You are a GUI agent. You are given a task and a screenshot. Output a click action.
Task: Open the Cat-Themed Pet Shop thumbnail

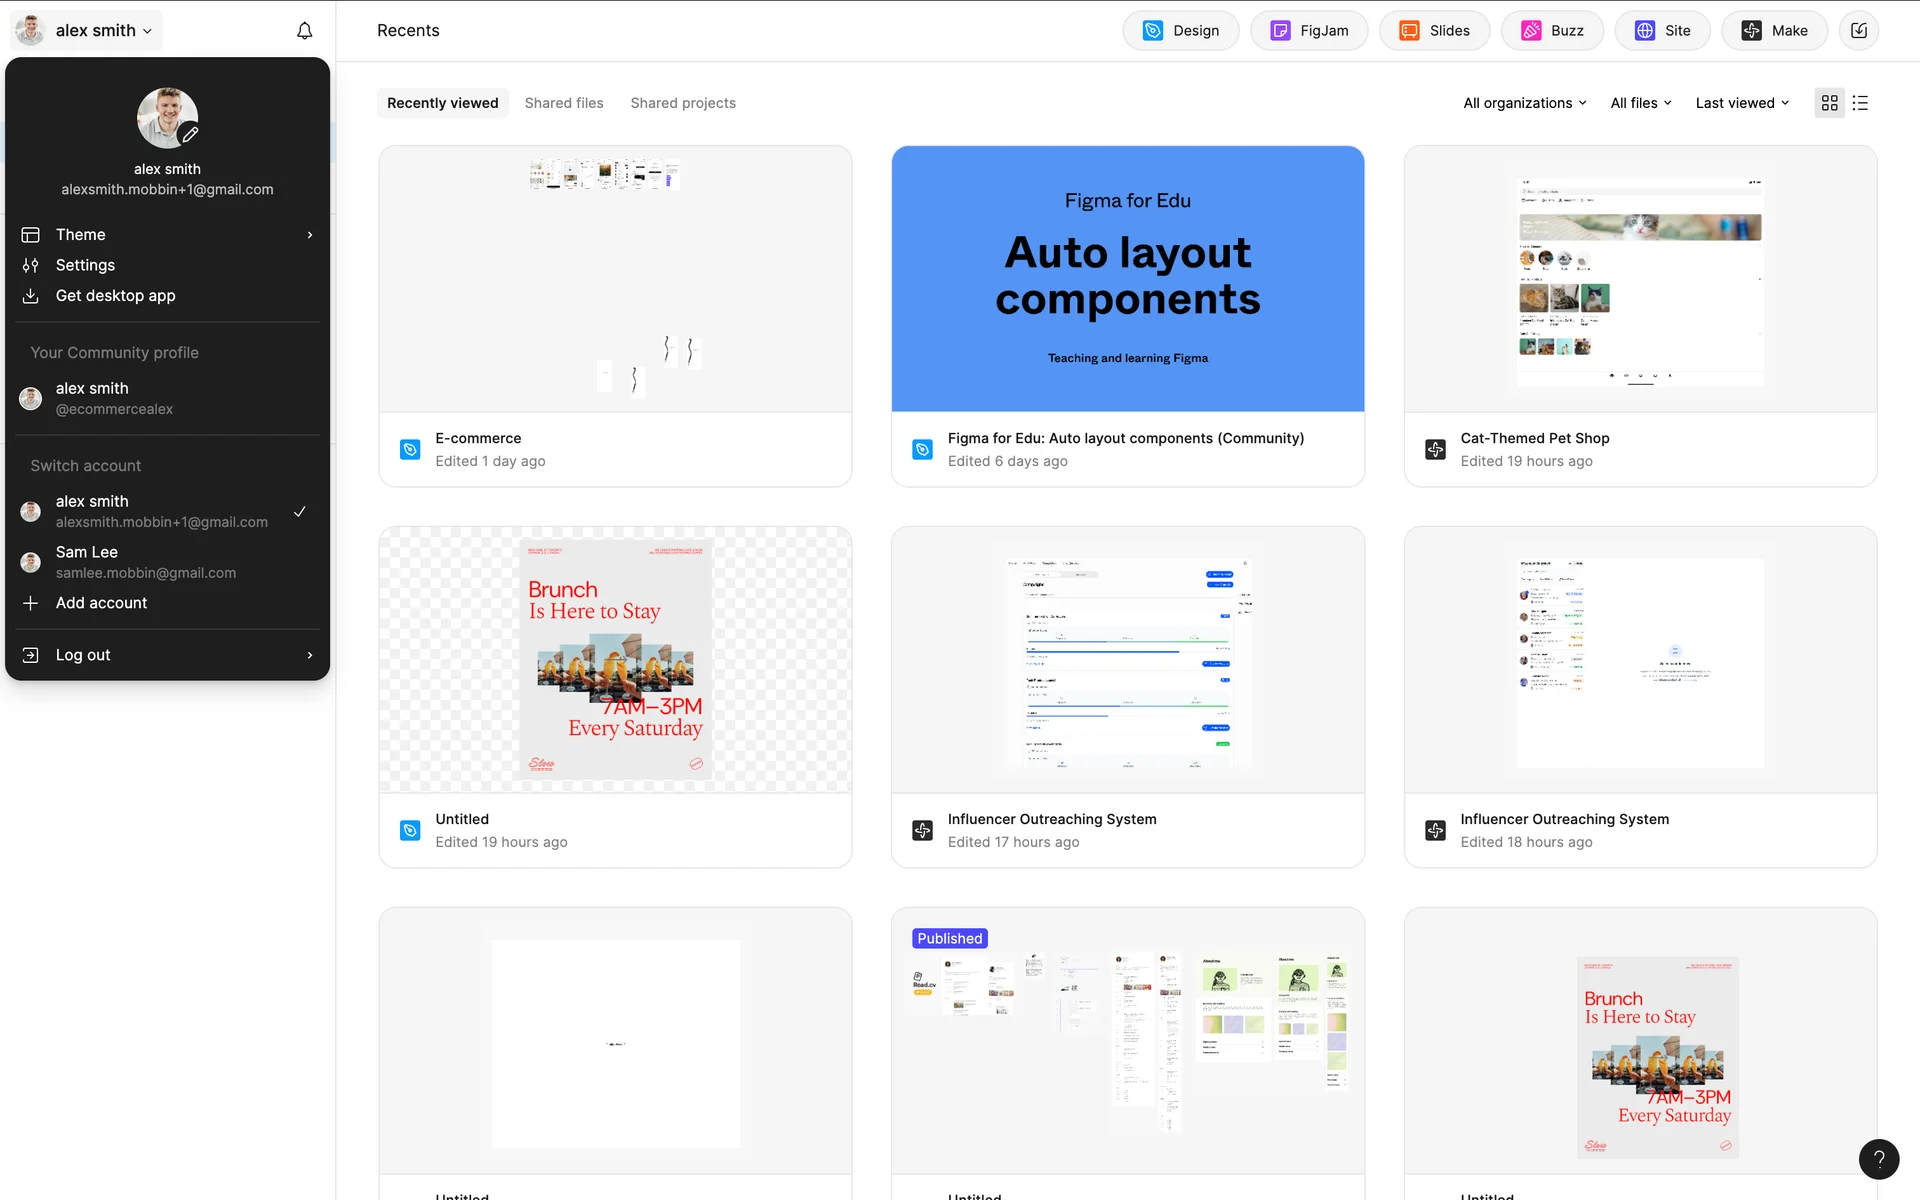[1640, 280]
